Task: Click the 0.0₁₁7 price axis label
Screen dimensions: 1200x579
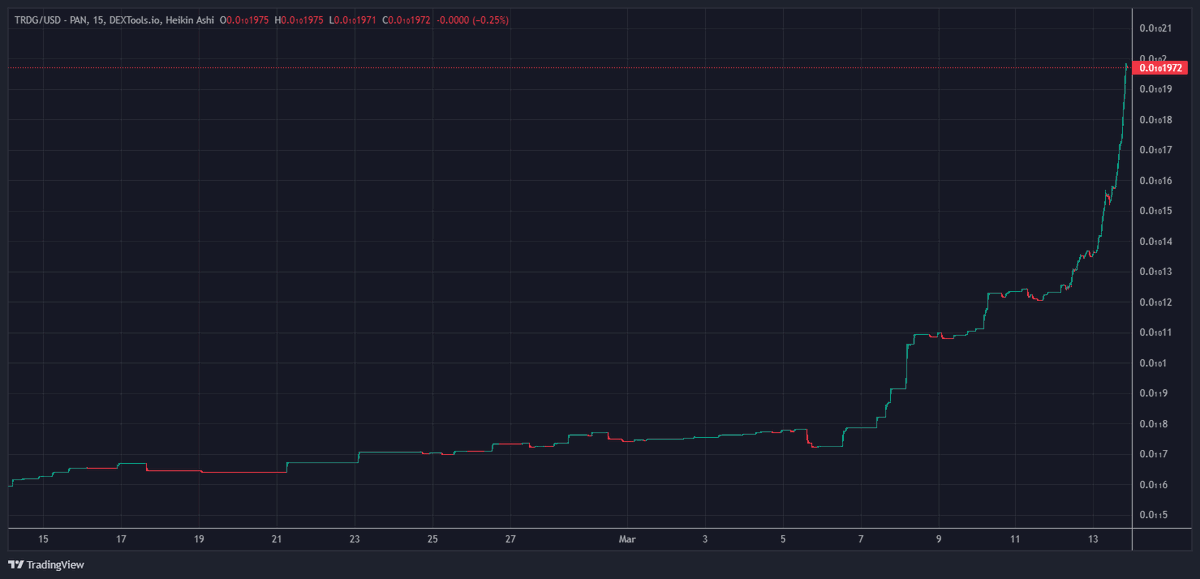Action: click(1152, 454)
